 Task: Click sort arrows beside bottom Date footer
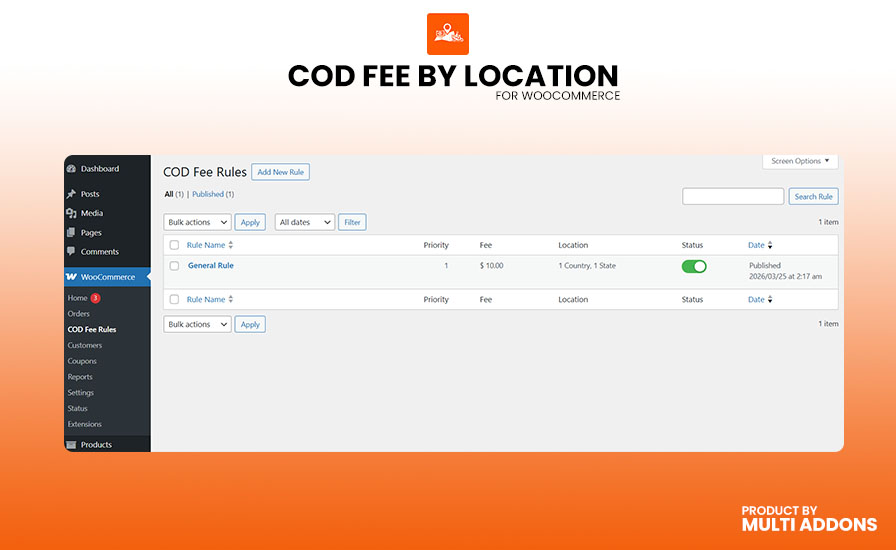point(770,299)
